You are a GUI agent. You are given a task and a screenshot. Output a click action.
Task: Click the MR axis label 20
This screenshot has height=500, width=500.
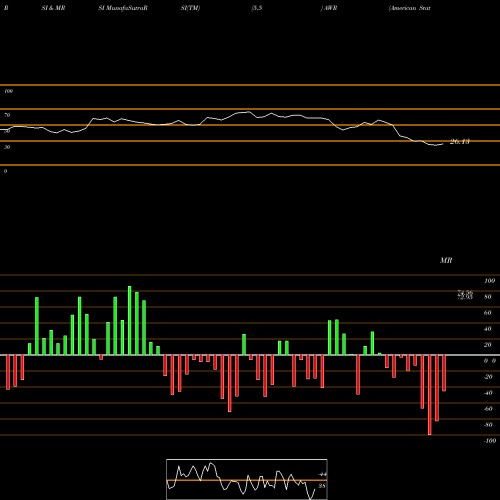coord(488,345)
